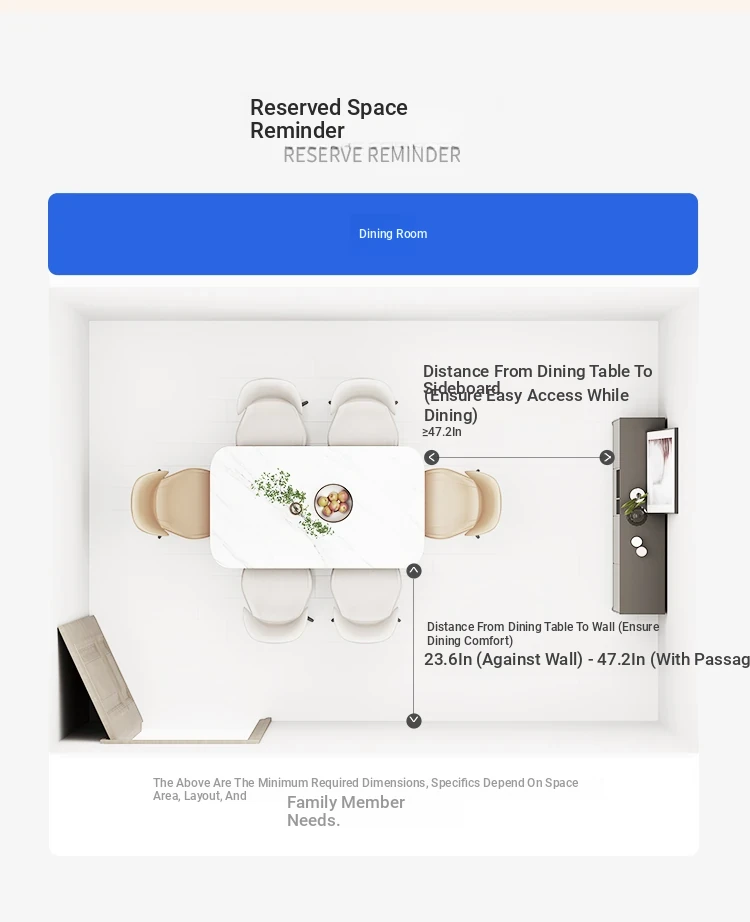
Task: Click the right arrow marker beside the sideboard
Action: (x=606, y=457)
